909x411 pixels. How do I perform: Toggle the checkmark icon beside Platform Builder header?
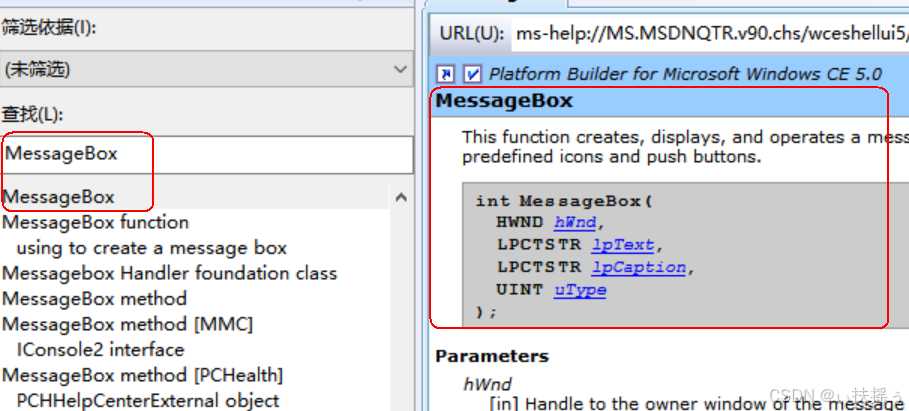click(473, 74)
